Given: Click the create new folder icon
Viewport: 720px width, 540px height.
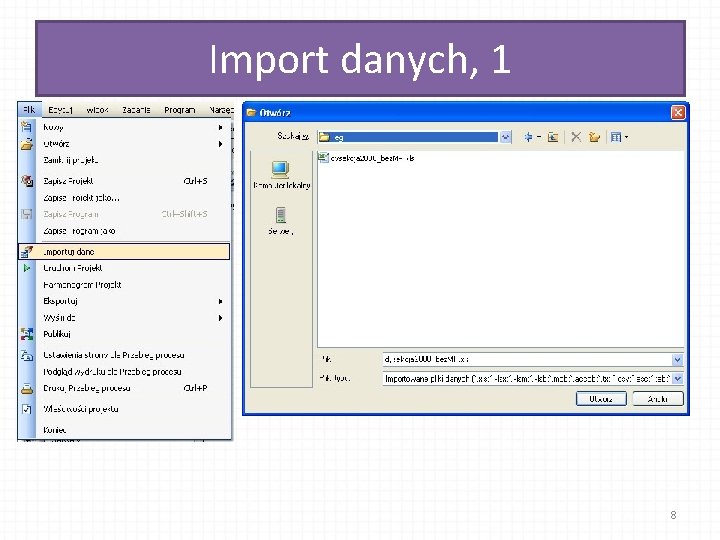Looking at the screenshot, I should (595, 137).
